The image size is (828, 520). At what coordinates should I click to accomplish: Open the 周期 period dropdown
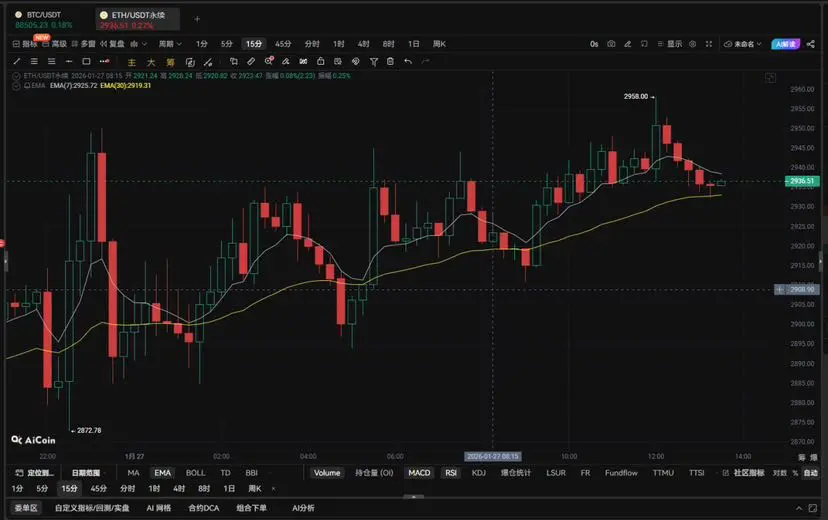[x=170, y=44]
